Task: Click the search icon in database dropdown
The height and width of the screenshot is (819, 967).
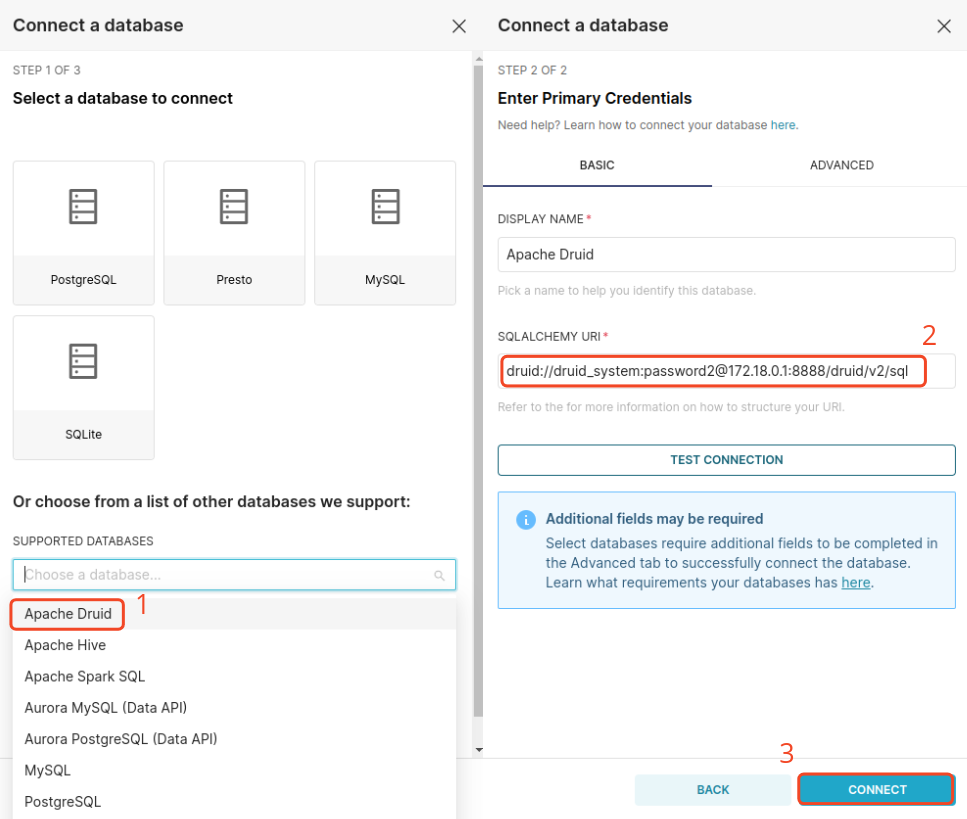Action: pyautogui.click(x=439, y=575)
